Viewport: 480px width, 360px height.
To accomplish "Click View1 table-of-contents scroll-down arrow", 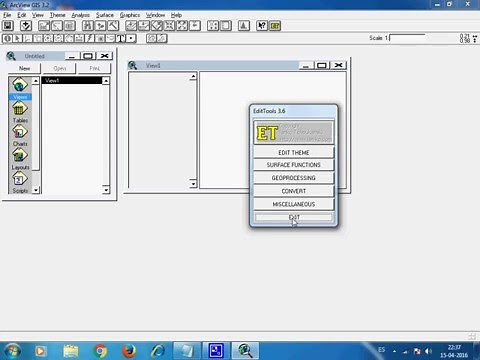I will click(x=193, y=184).
